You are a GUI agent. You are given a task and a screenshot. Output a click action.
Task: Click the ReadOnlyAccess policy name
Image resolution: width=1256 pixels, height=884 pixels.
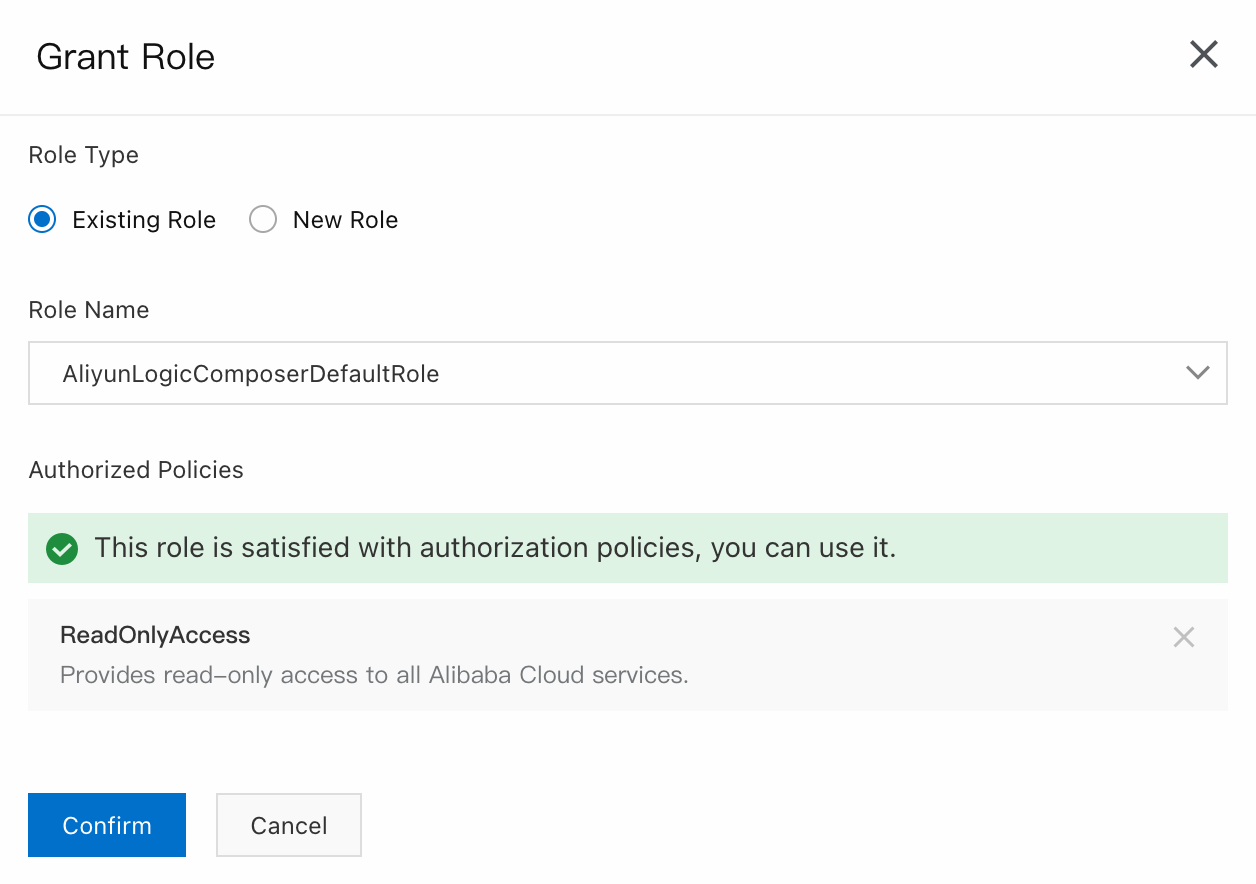pyautogui.click(x=155, y=635)
